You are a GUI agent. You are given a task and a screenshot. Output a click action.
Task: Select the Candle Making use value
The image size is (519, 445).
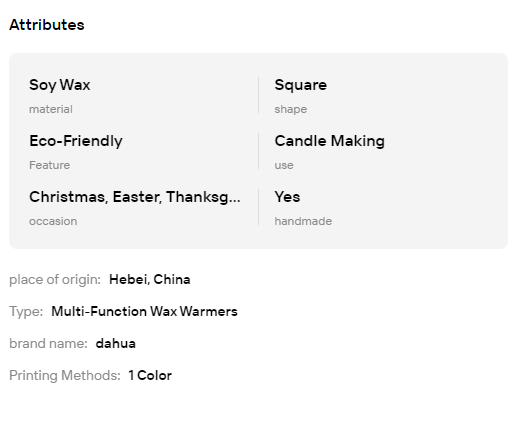click(x=330, y=141)
